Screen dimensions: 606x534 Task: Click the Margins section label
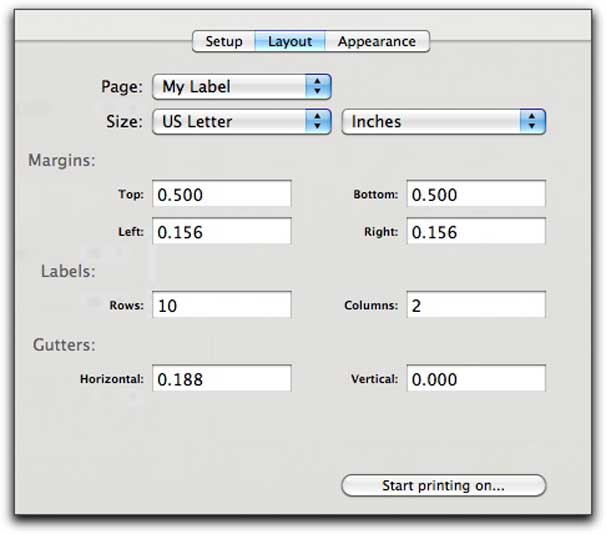pos(62,160)
